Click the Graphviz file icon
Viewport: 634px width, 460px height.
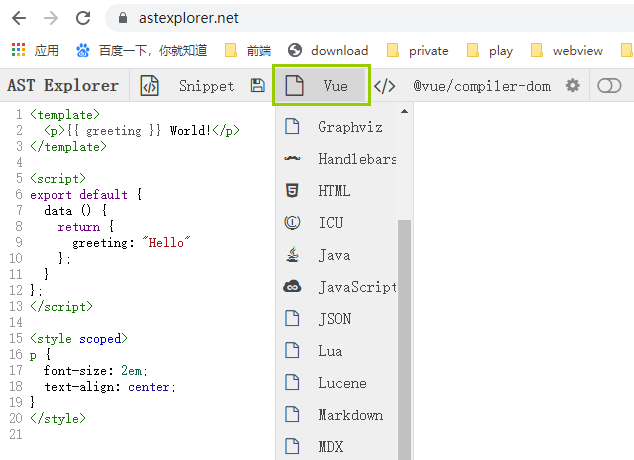point(292,127)
